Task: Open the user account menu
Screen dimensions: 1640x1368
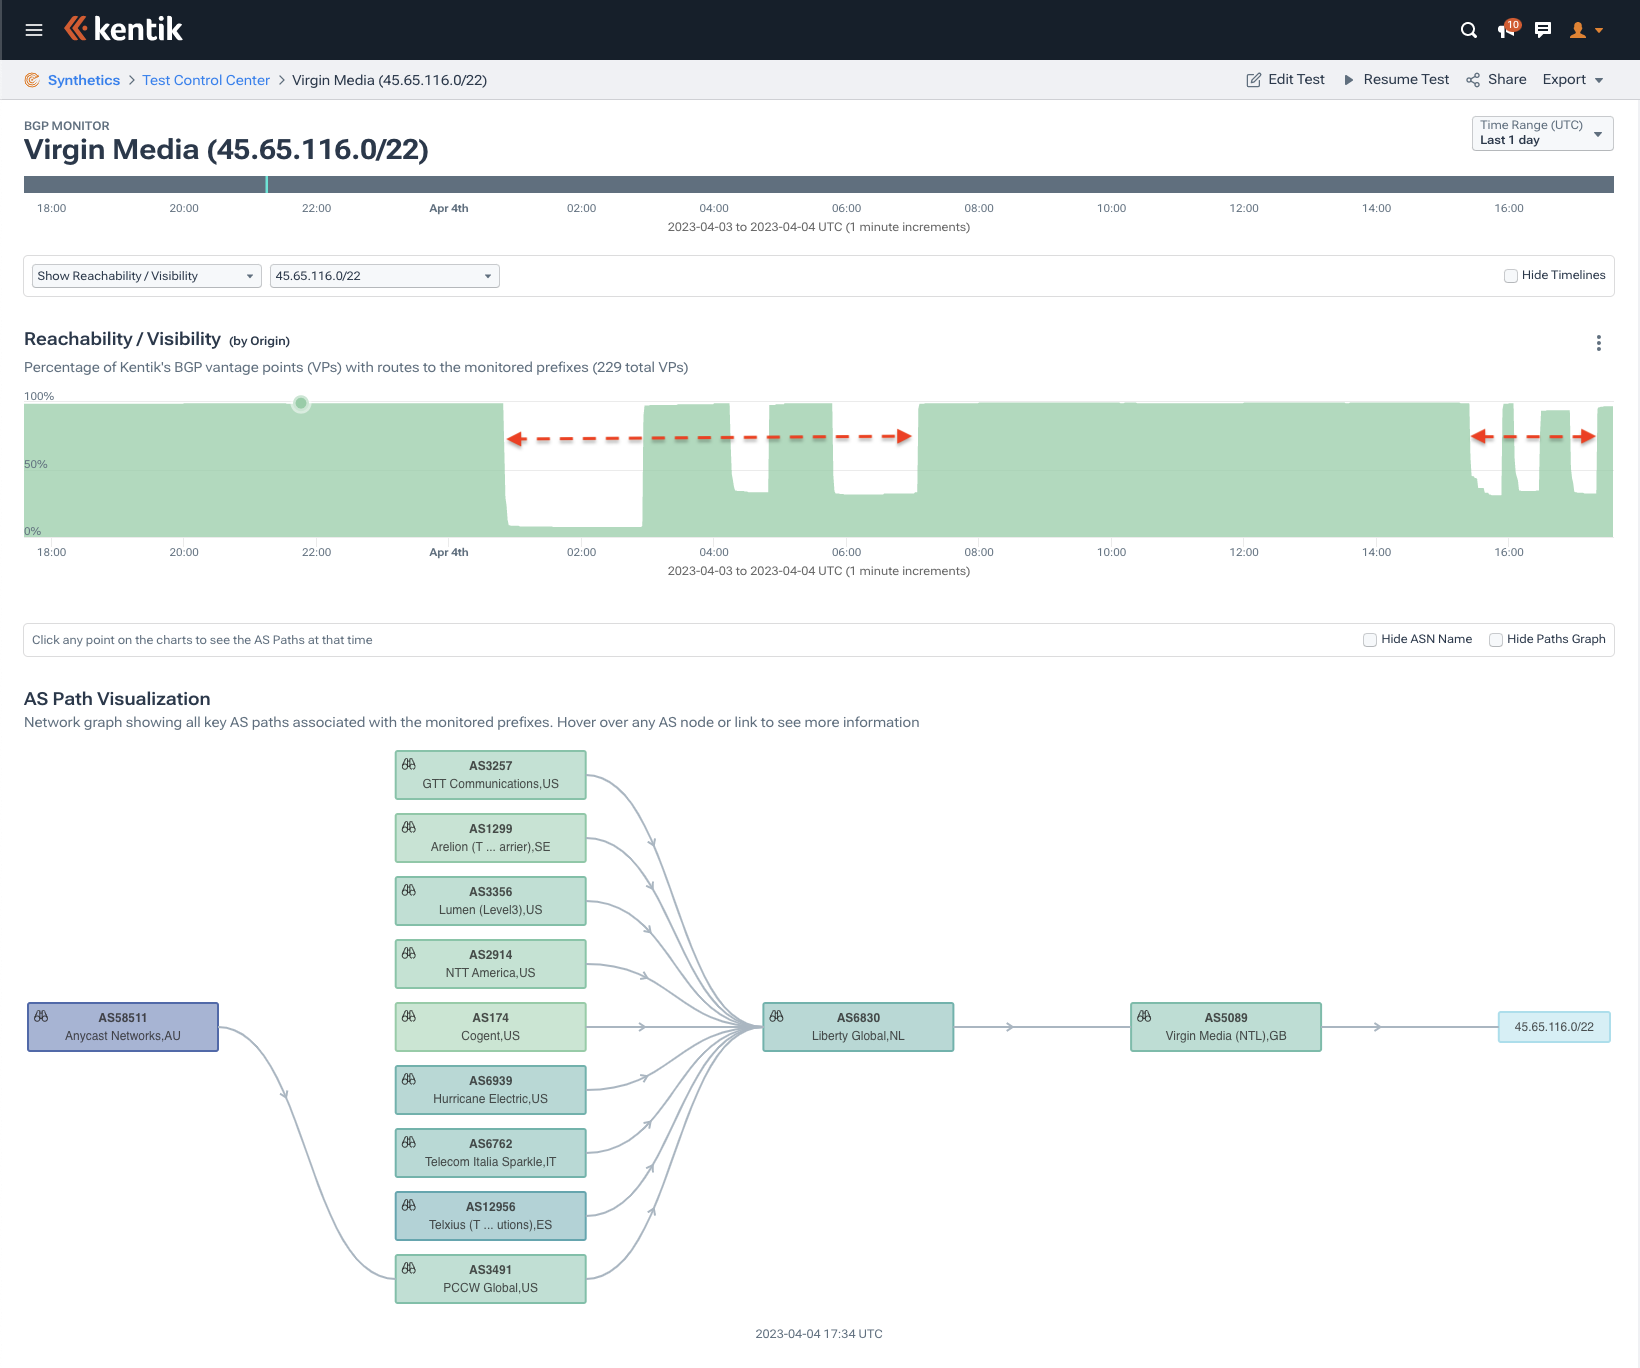Action: coord(1586,30)
